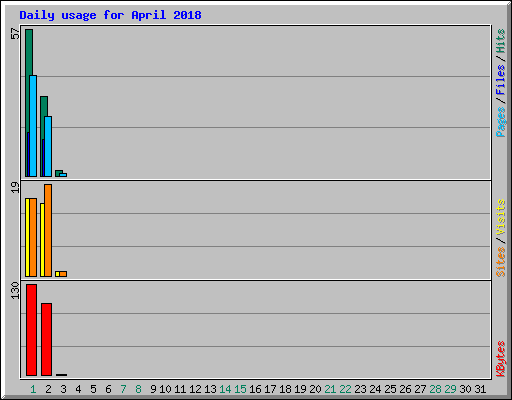Select the small orange Sites bar for day 3
Viewport: 512px width, 400px height.
[x=63, y=274]
